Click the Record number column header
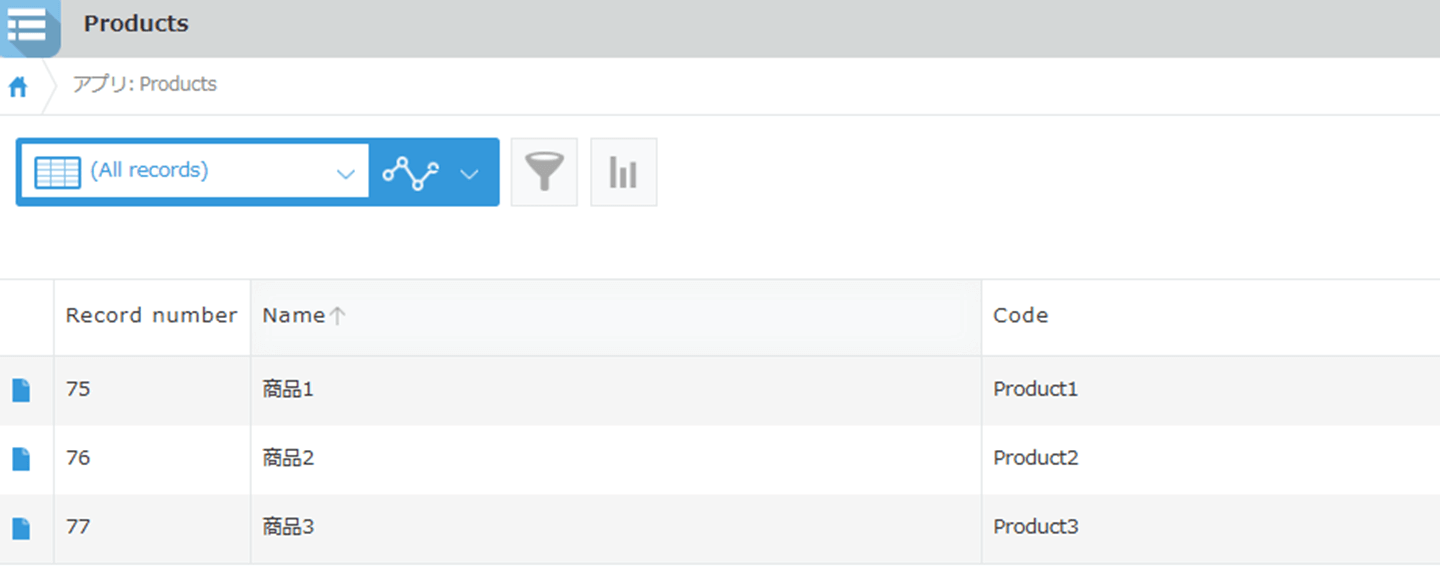The height and width of the screenshot is (571, 1440). tap(151, 316)
